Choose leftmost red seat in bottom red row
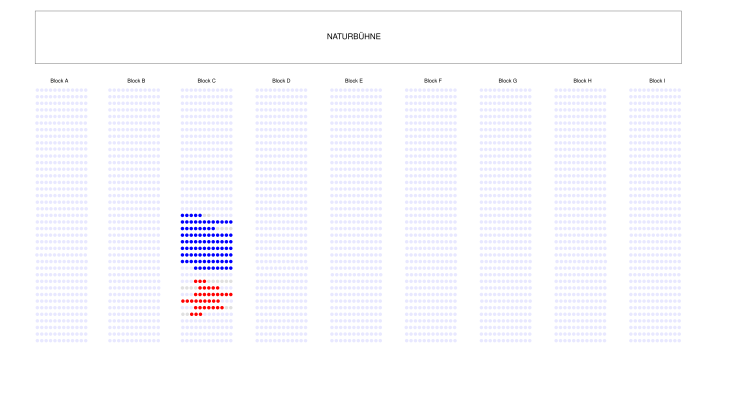The image size is (743, 400). [x=192, y=314]
